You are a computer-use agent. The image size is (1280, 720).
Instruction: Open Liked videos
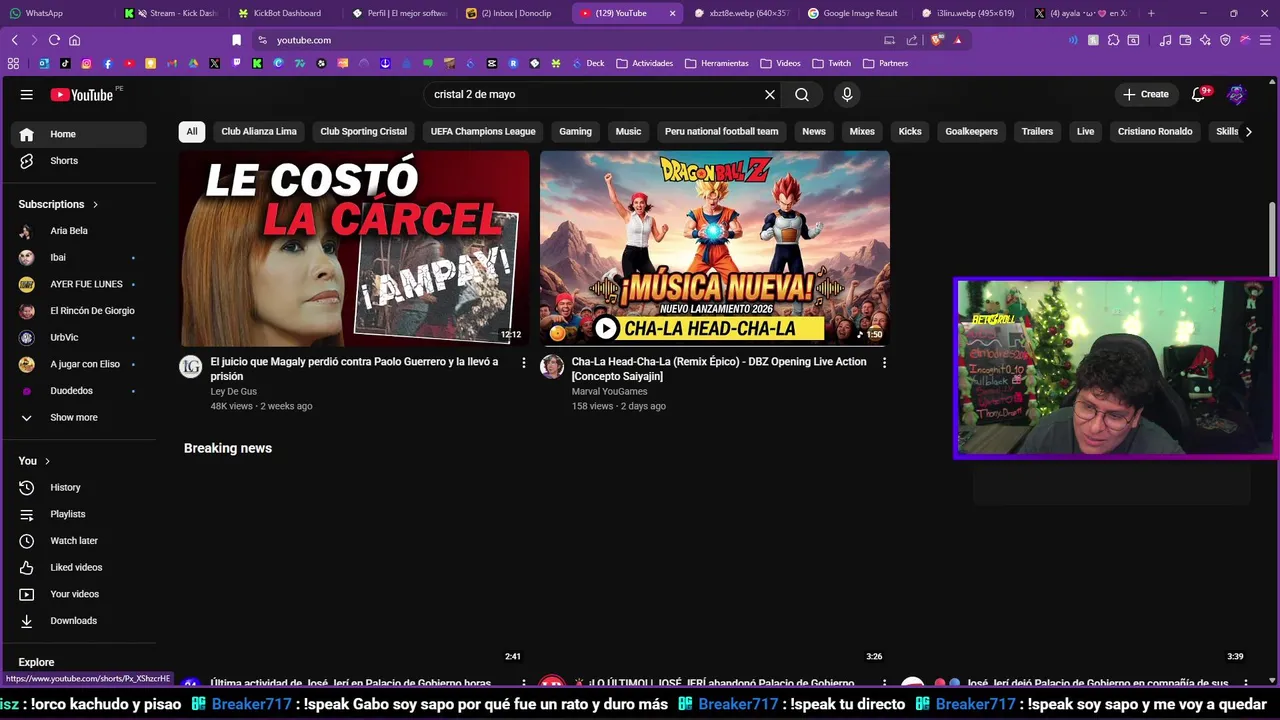coord(79,567)
